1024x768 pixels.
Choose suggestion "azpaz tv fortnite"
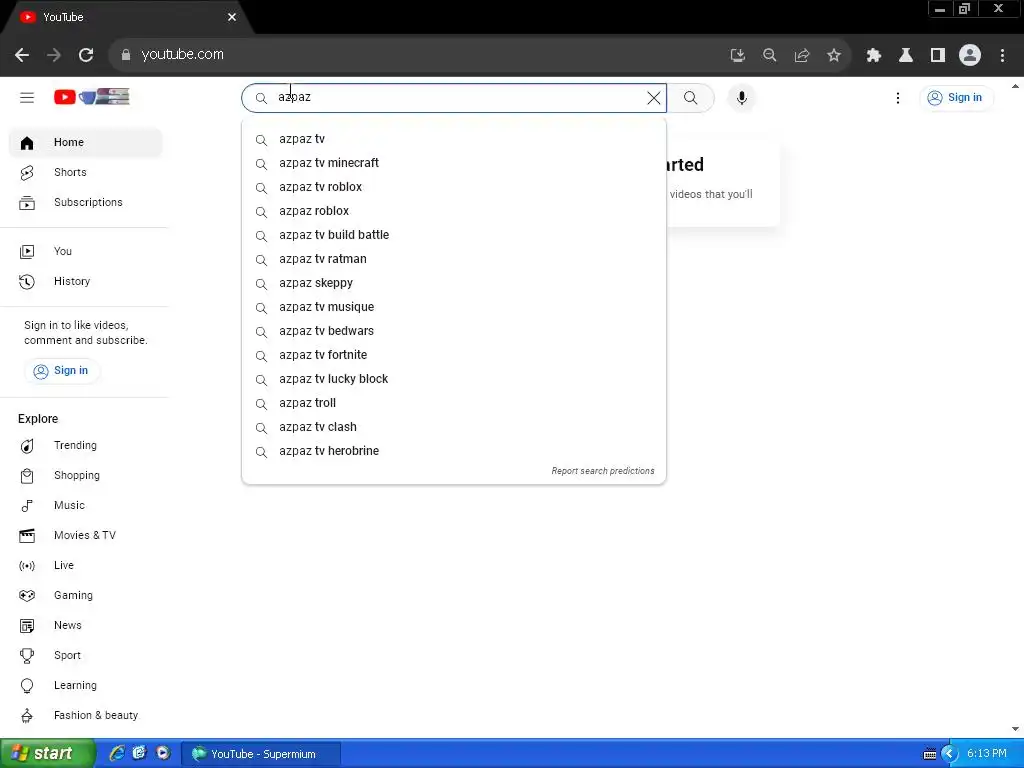(454, 355)
